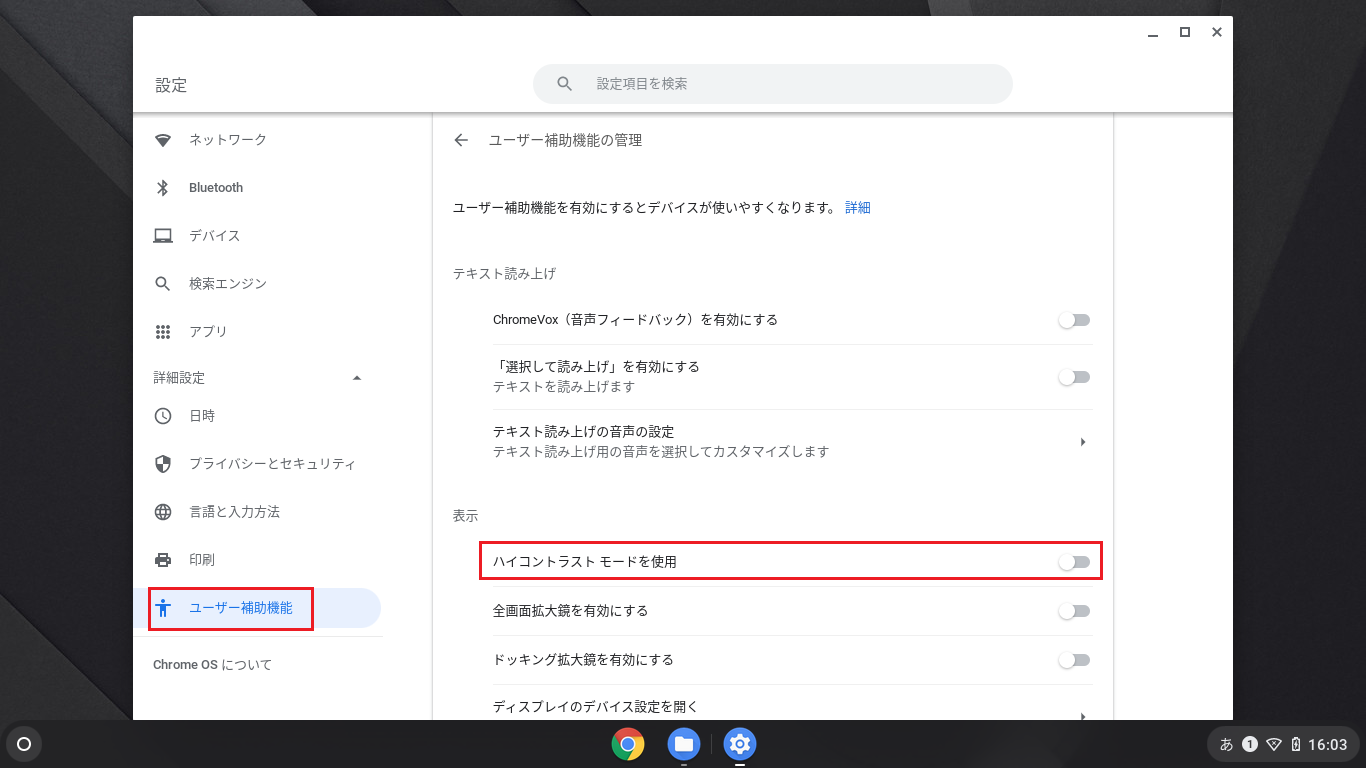Click the あ input method indicator in the tray
Viewport: 1366px width, 768px height.
coord(1227,744)
